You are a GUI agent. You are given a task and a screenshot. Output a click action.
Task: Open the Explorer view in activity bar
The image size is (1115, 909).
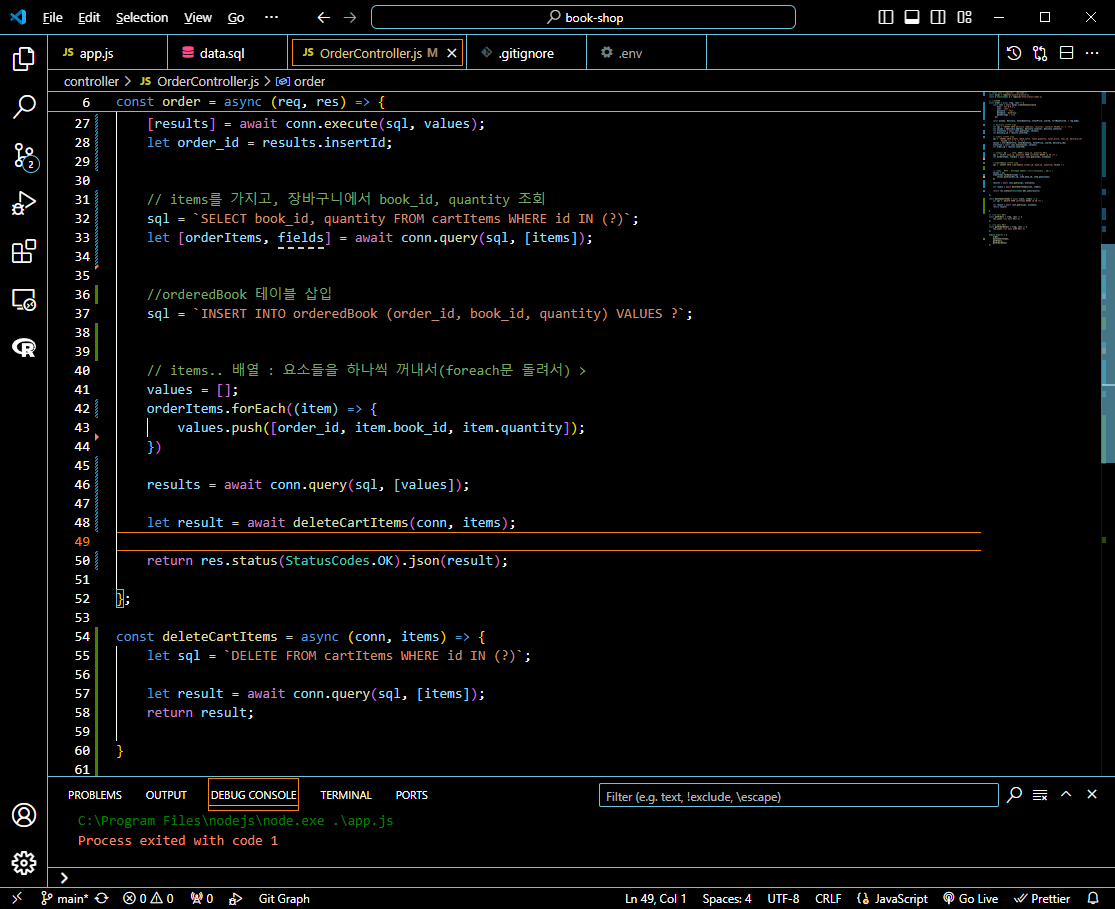(x=23, y=59)
